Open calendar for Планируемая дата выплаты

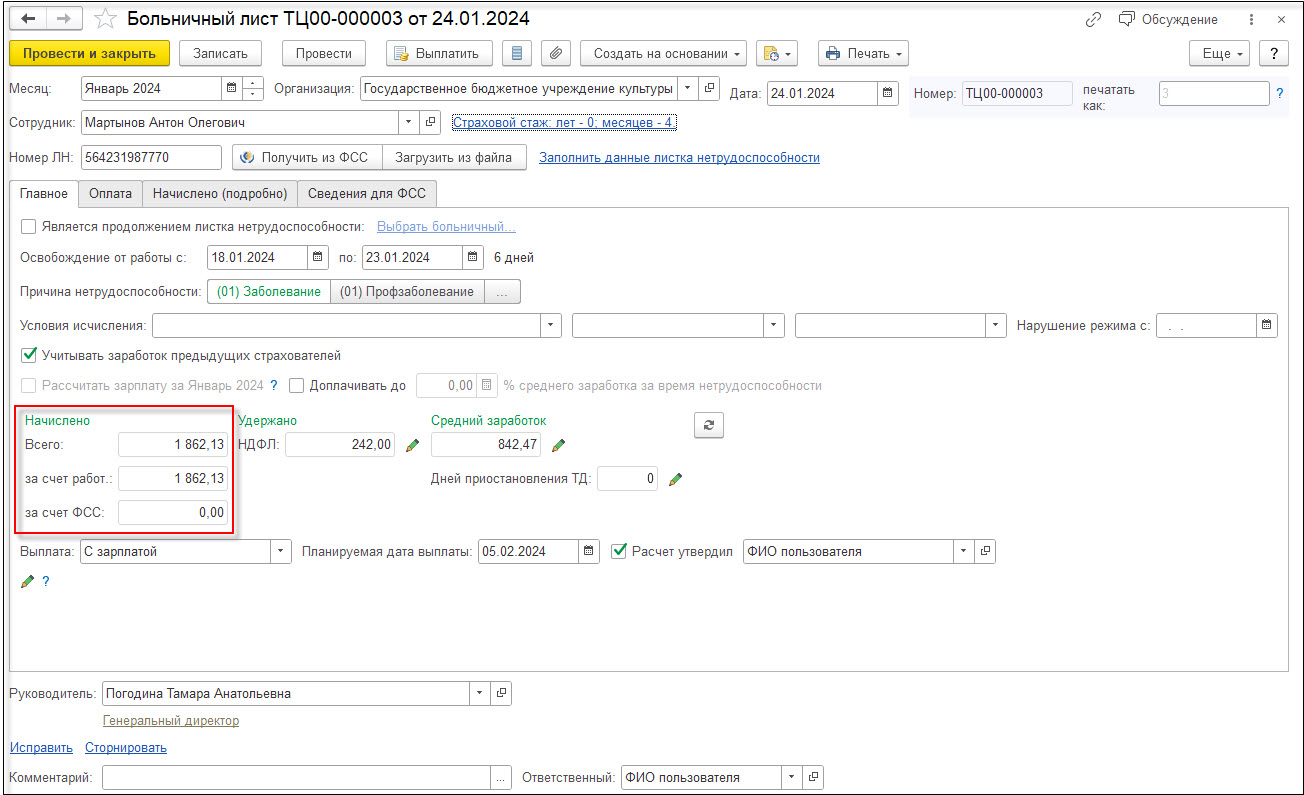coord(589,551)
